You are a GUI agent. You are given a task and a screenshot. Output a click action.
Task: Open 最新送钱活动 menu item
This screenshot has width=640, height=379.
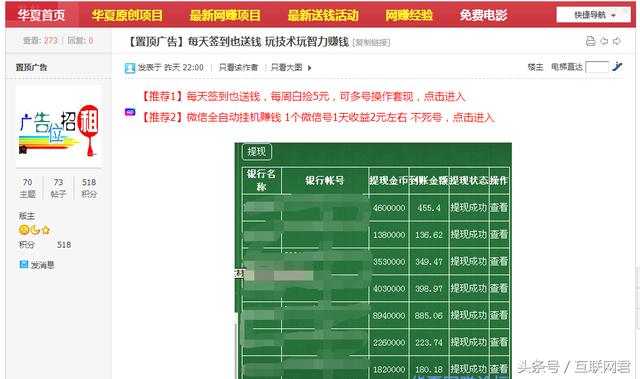pos(323,15)
